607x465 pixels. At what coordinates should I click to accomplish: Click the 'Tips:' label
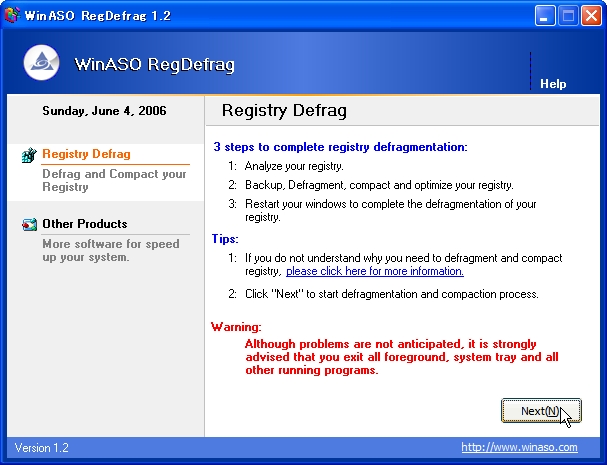(225, 239)
